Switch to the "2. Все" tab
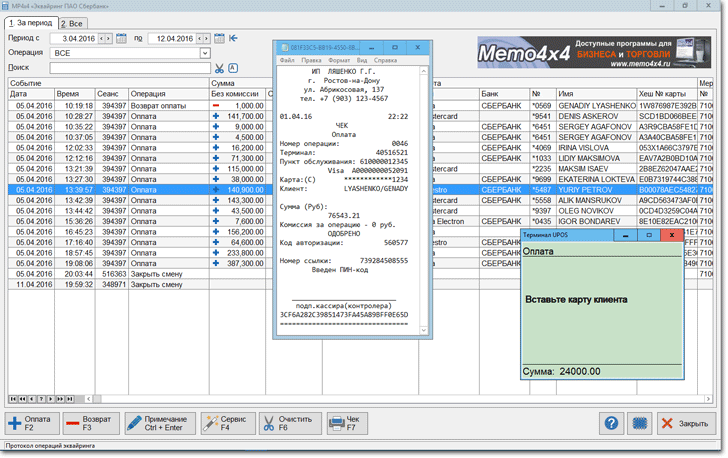 pyautogui.click(x=72, y=24)
